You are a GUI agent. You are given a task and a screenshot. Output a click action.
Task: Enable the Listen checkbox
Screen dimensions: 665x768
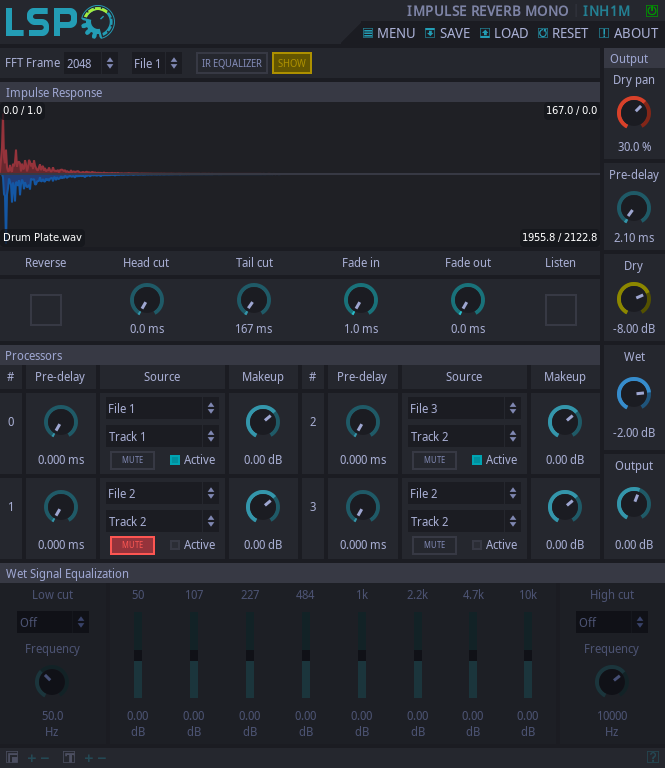pos(561,310)
